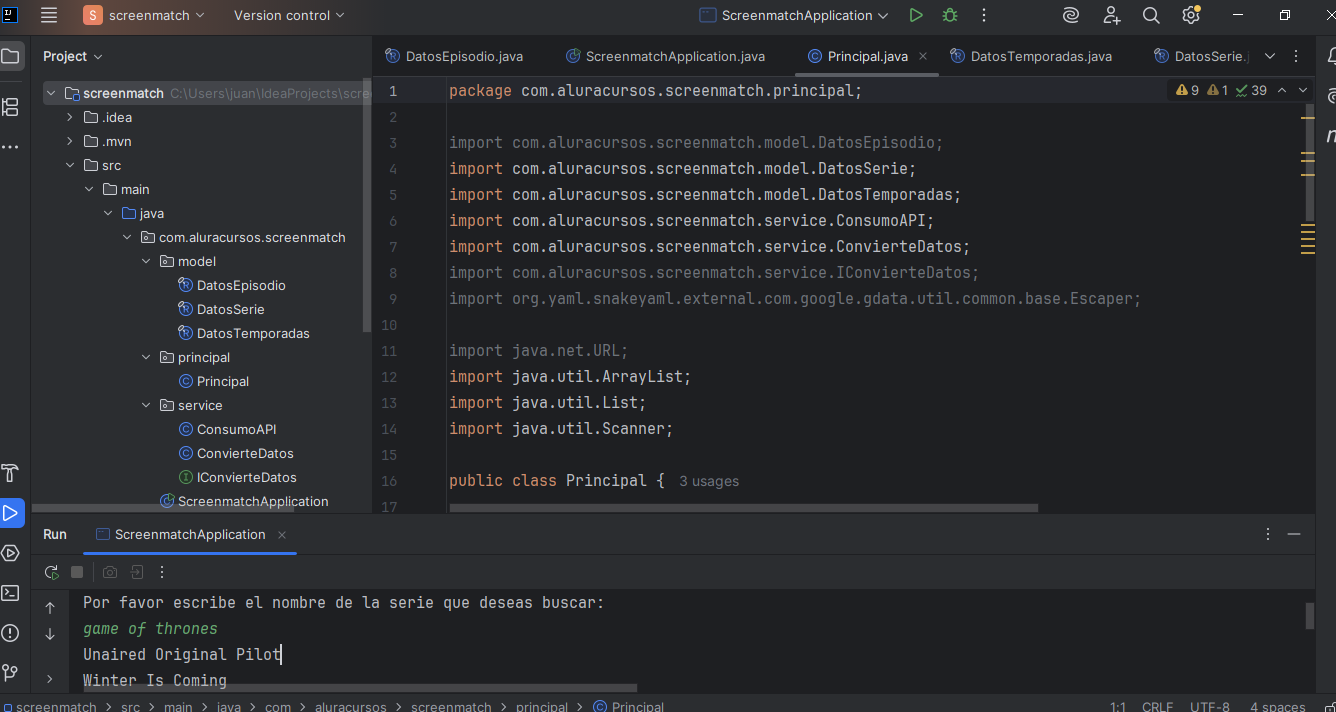
Task: Click the 3 usages hint
Action: 709,481
